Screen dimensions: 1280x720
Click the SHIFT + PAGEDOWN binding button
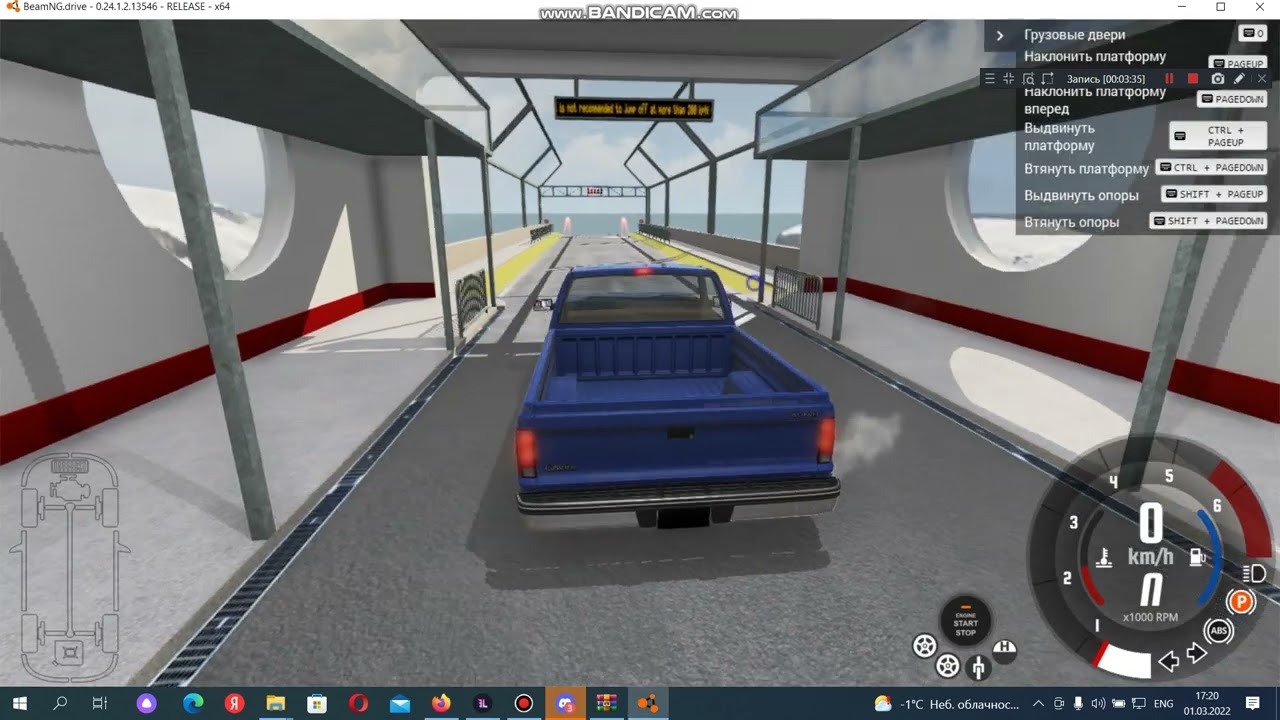1209,221
